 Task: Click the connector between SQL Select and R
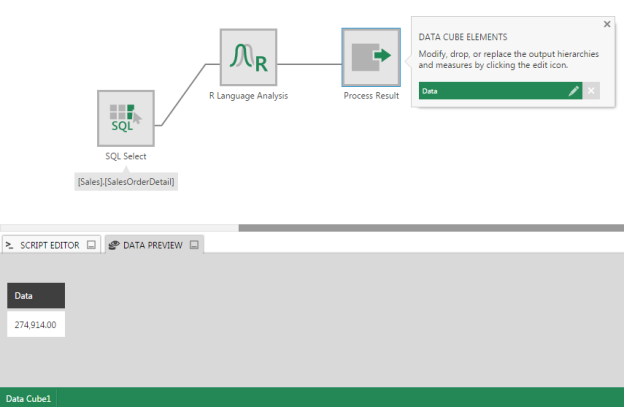click(187, 94)
